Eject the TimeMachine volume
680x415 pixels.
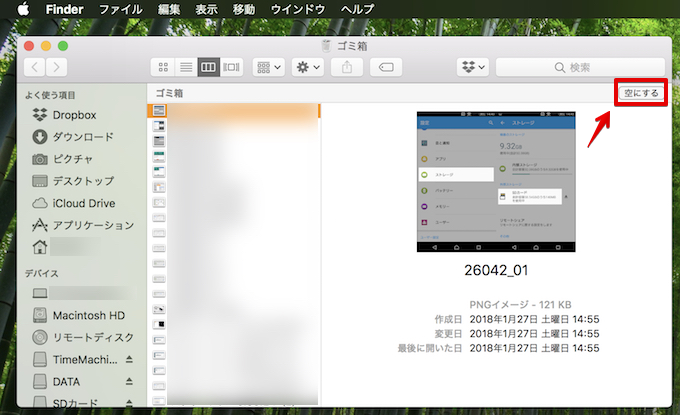130,359
